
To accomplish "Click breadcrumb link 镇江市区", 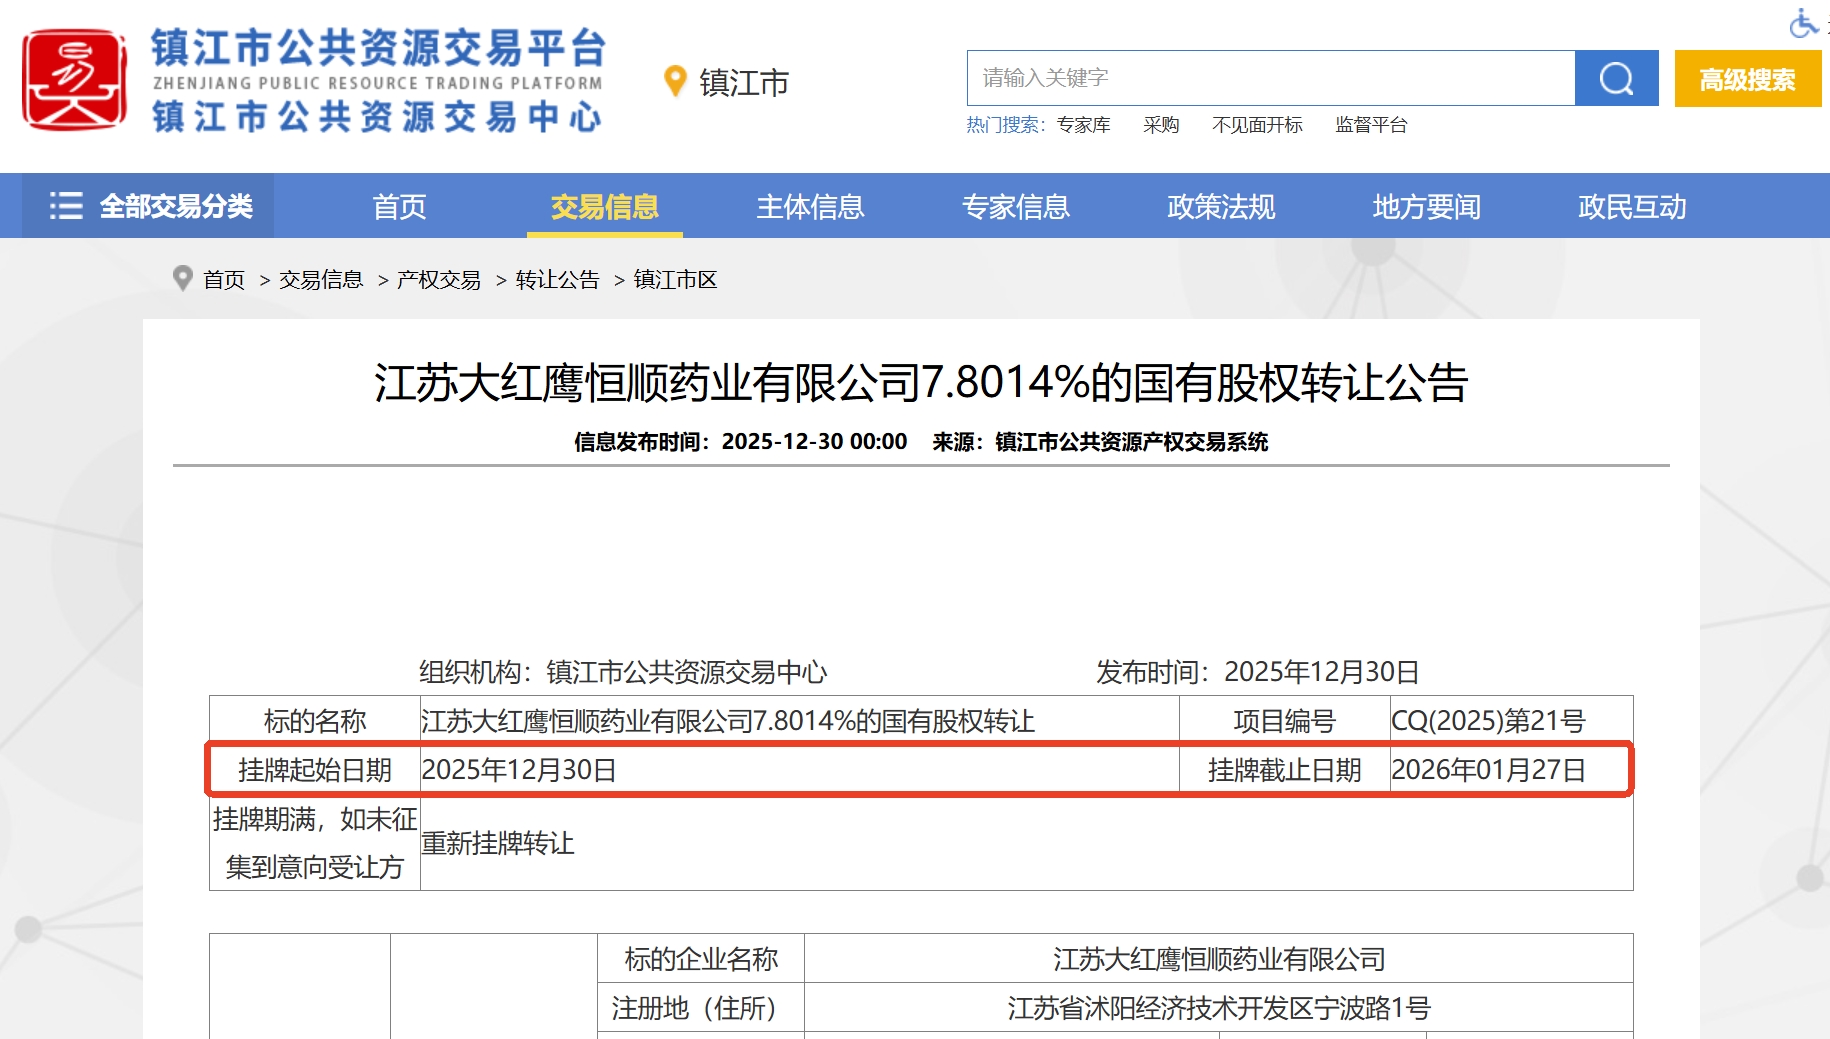I will point(675,280).
